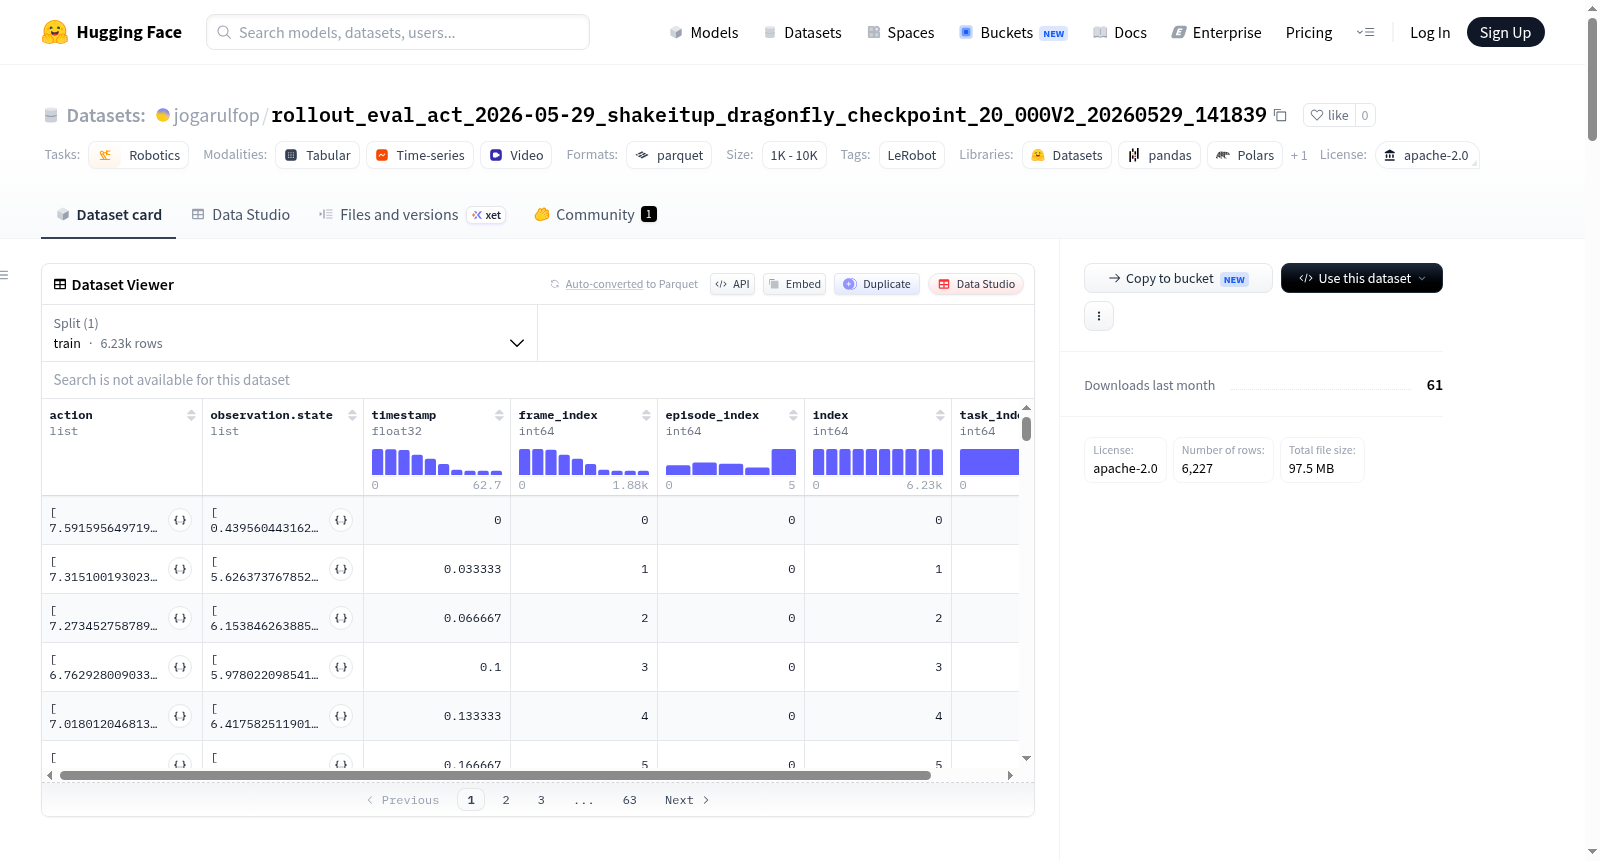
Task: Open the Datasets page
Action: click(x=802, y=32)
